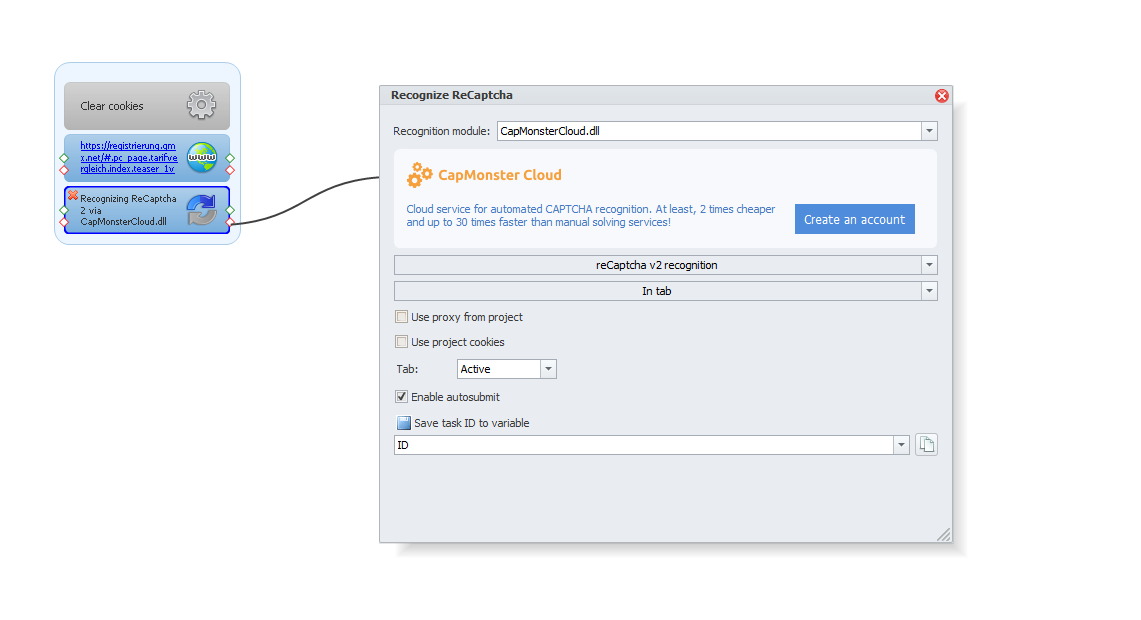Viewport: 1141px width, 620px height.
Task: Open the registrierung.gmx.net URL link
Action: pyautogui.click(x=129, y=157)
